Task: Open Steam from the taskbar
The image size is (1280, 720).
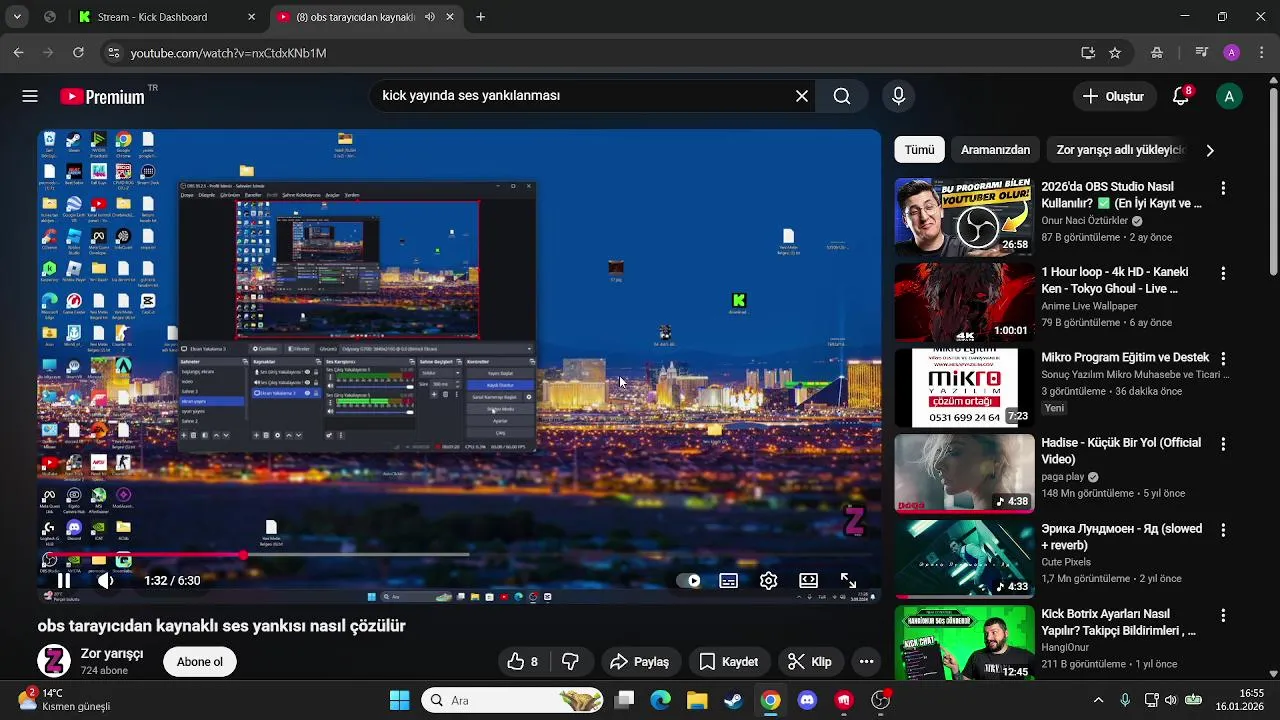Action: click(x=734, y=700)
